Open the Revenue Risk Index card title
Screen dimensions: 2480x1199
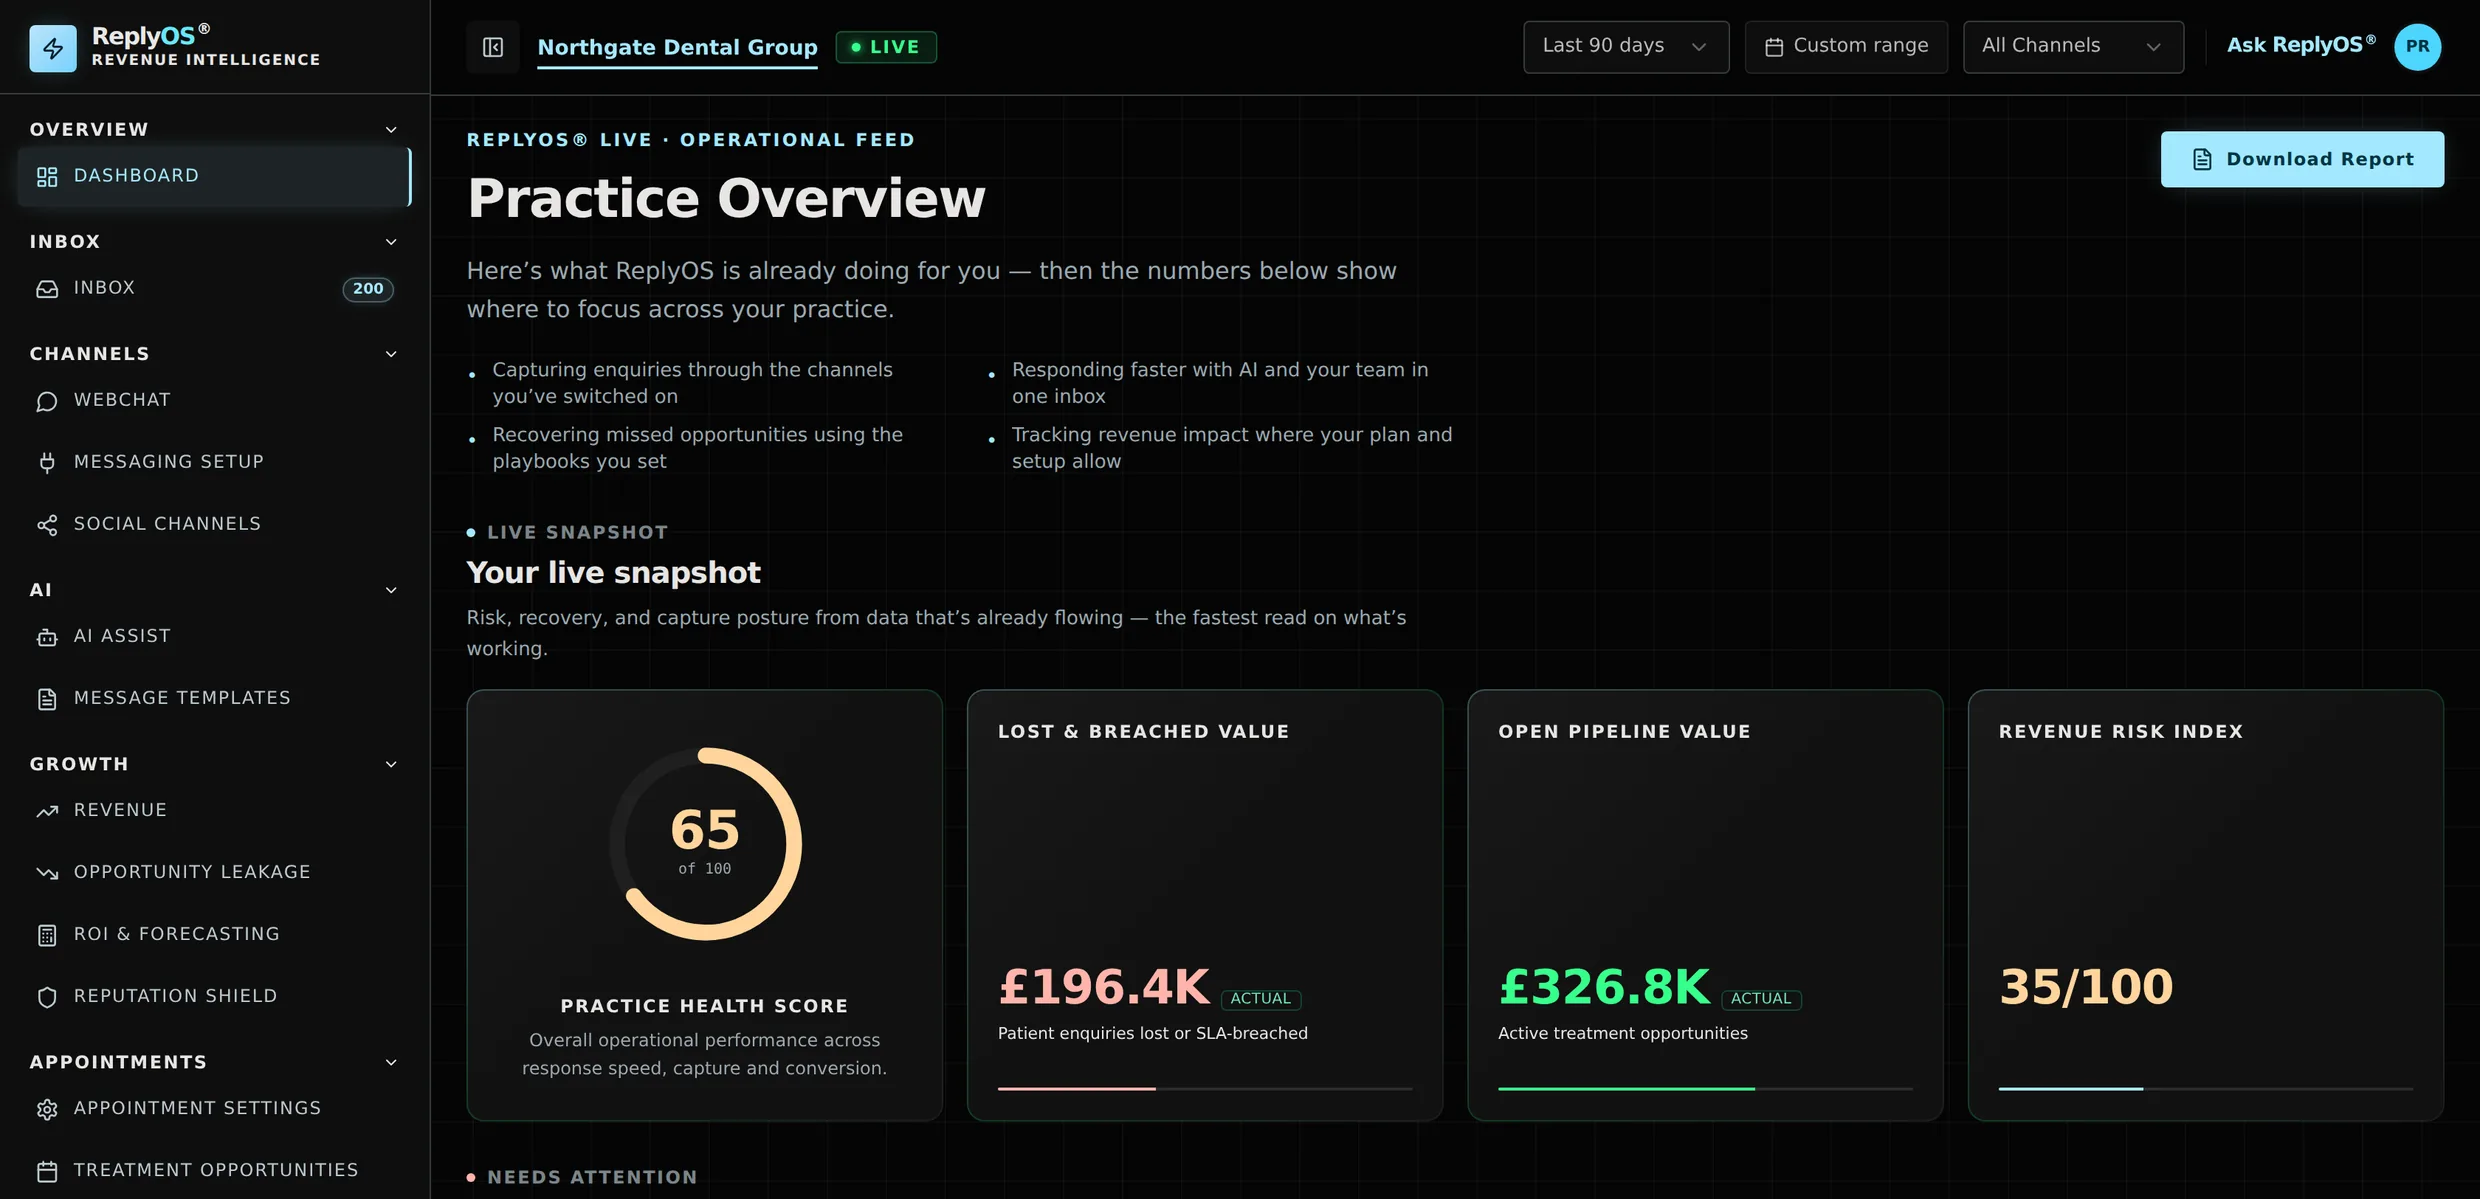click(2121, 732)
